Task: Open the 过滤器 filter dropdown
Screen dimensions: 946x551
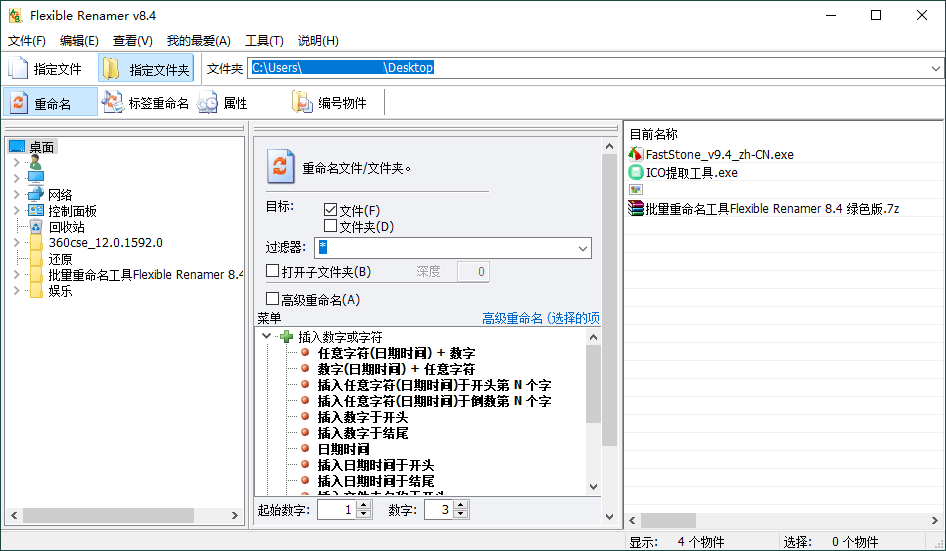Action: tap(582, 249)
